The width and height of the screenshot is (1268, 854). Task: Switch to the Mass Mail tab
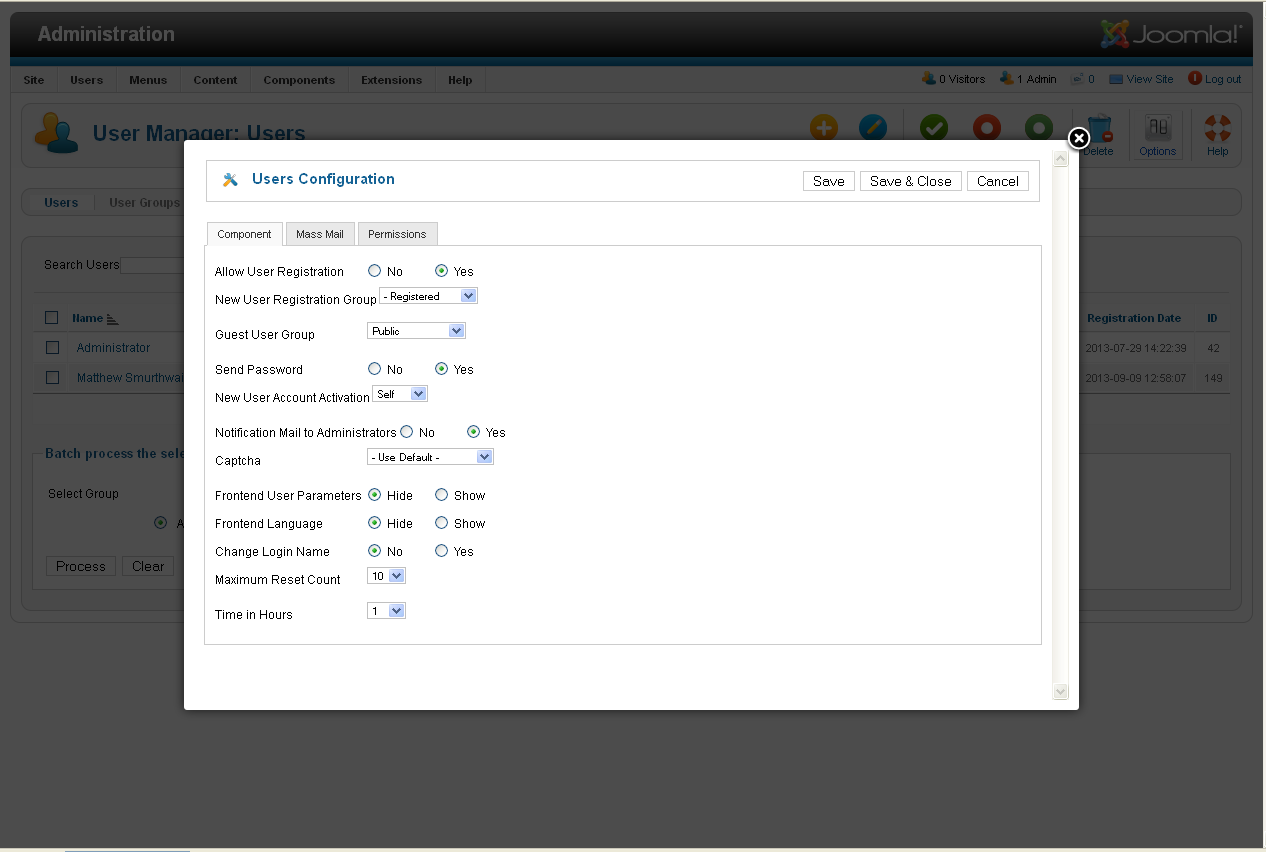click(320, 234)
